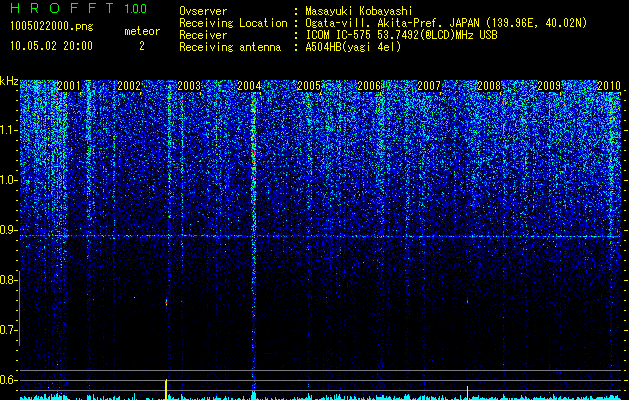The height and width of the screenshot is (400, 629).
Task: Click the kHz axis unit label
Action: pos(9,81)
